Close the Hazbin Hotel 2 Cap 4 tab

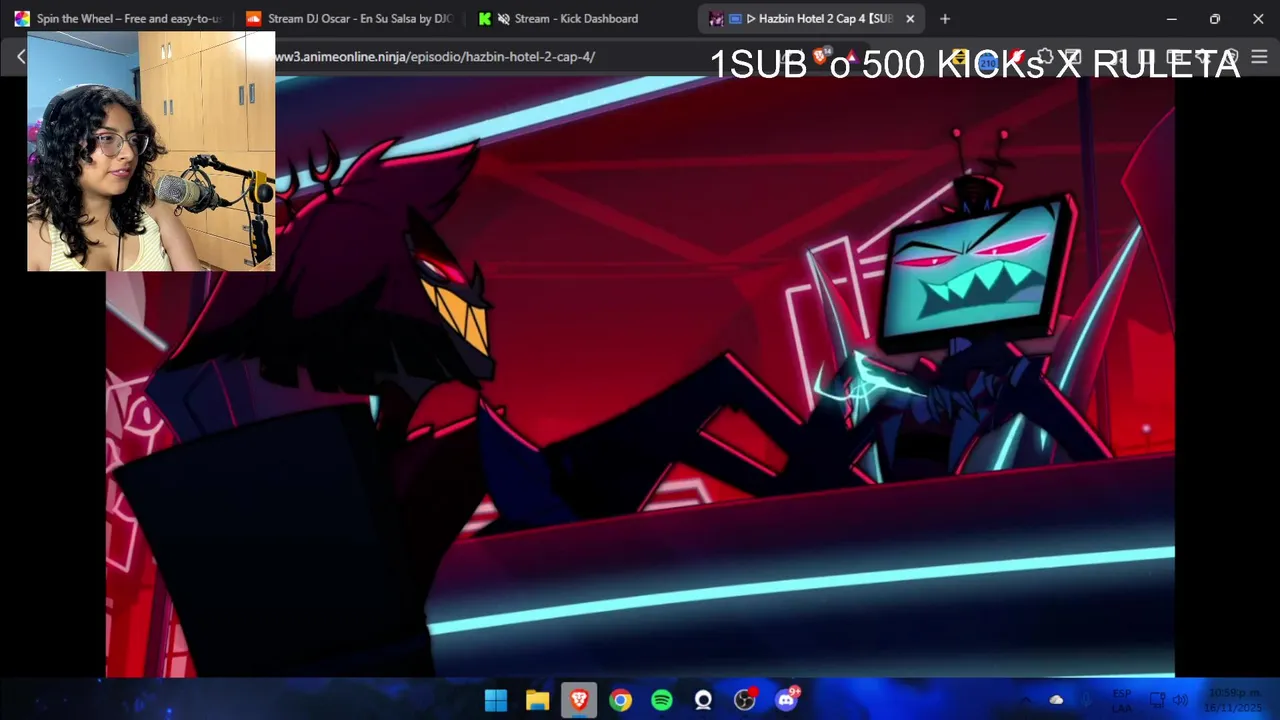[910, 18]
